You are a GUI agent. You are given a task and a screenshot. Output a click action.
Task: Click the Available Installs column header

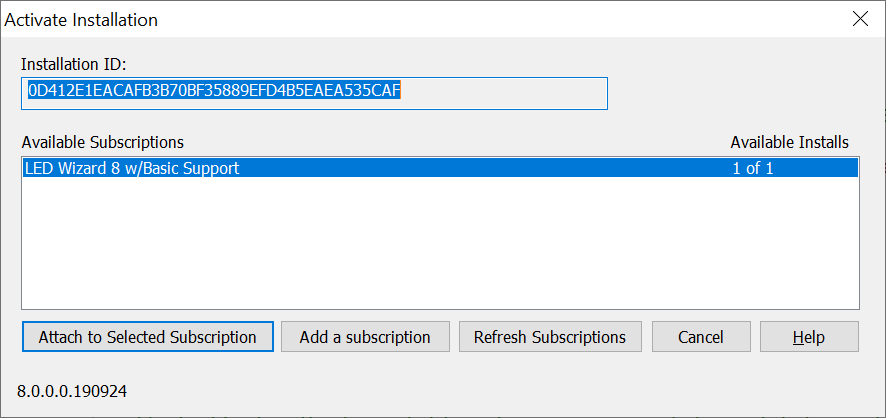click(789, 142)
